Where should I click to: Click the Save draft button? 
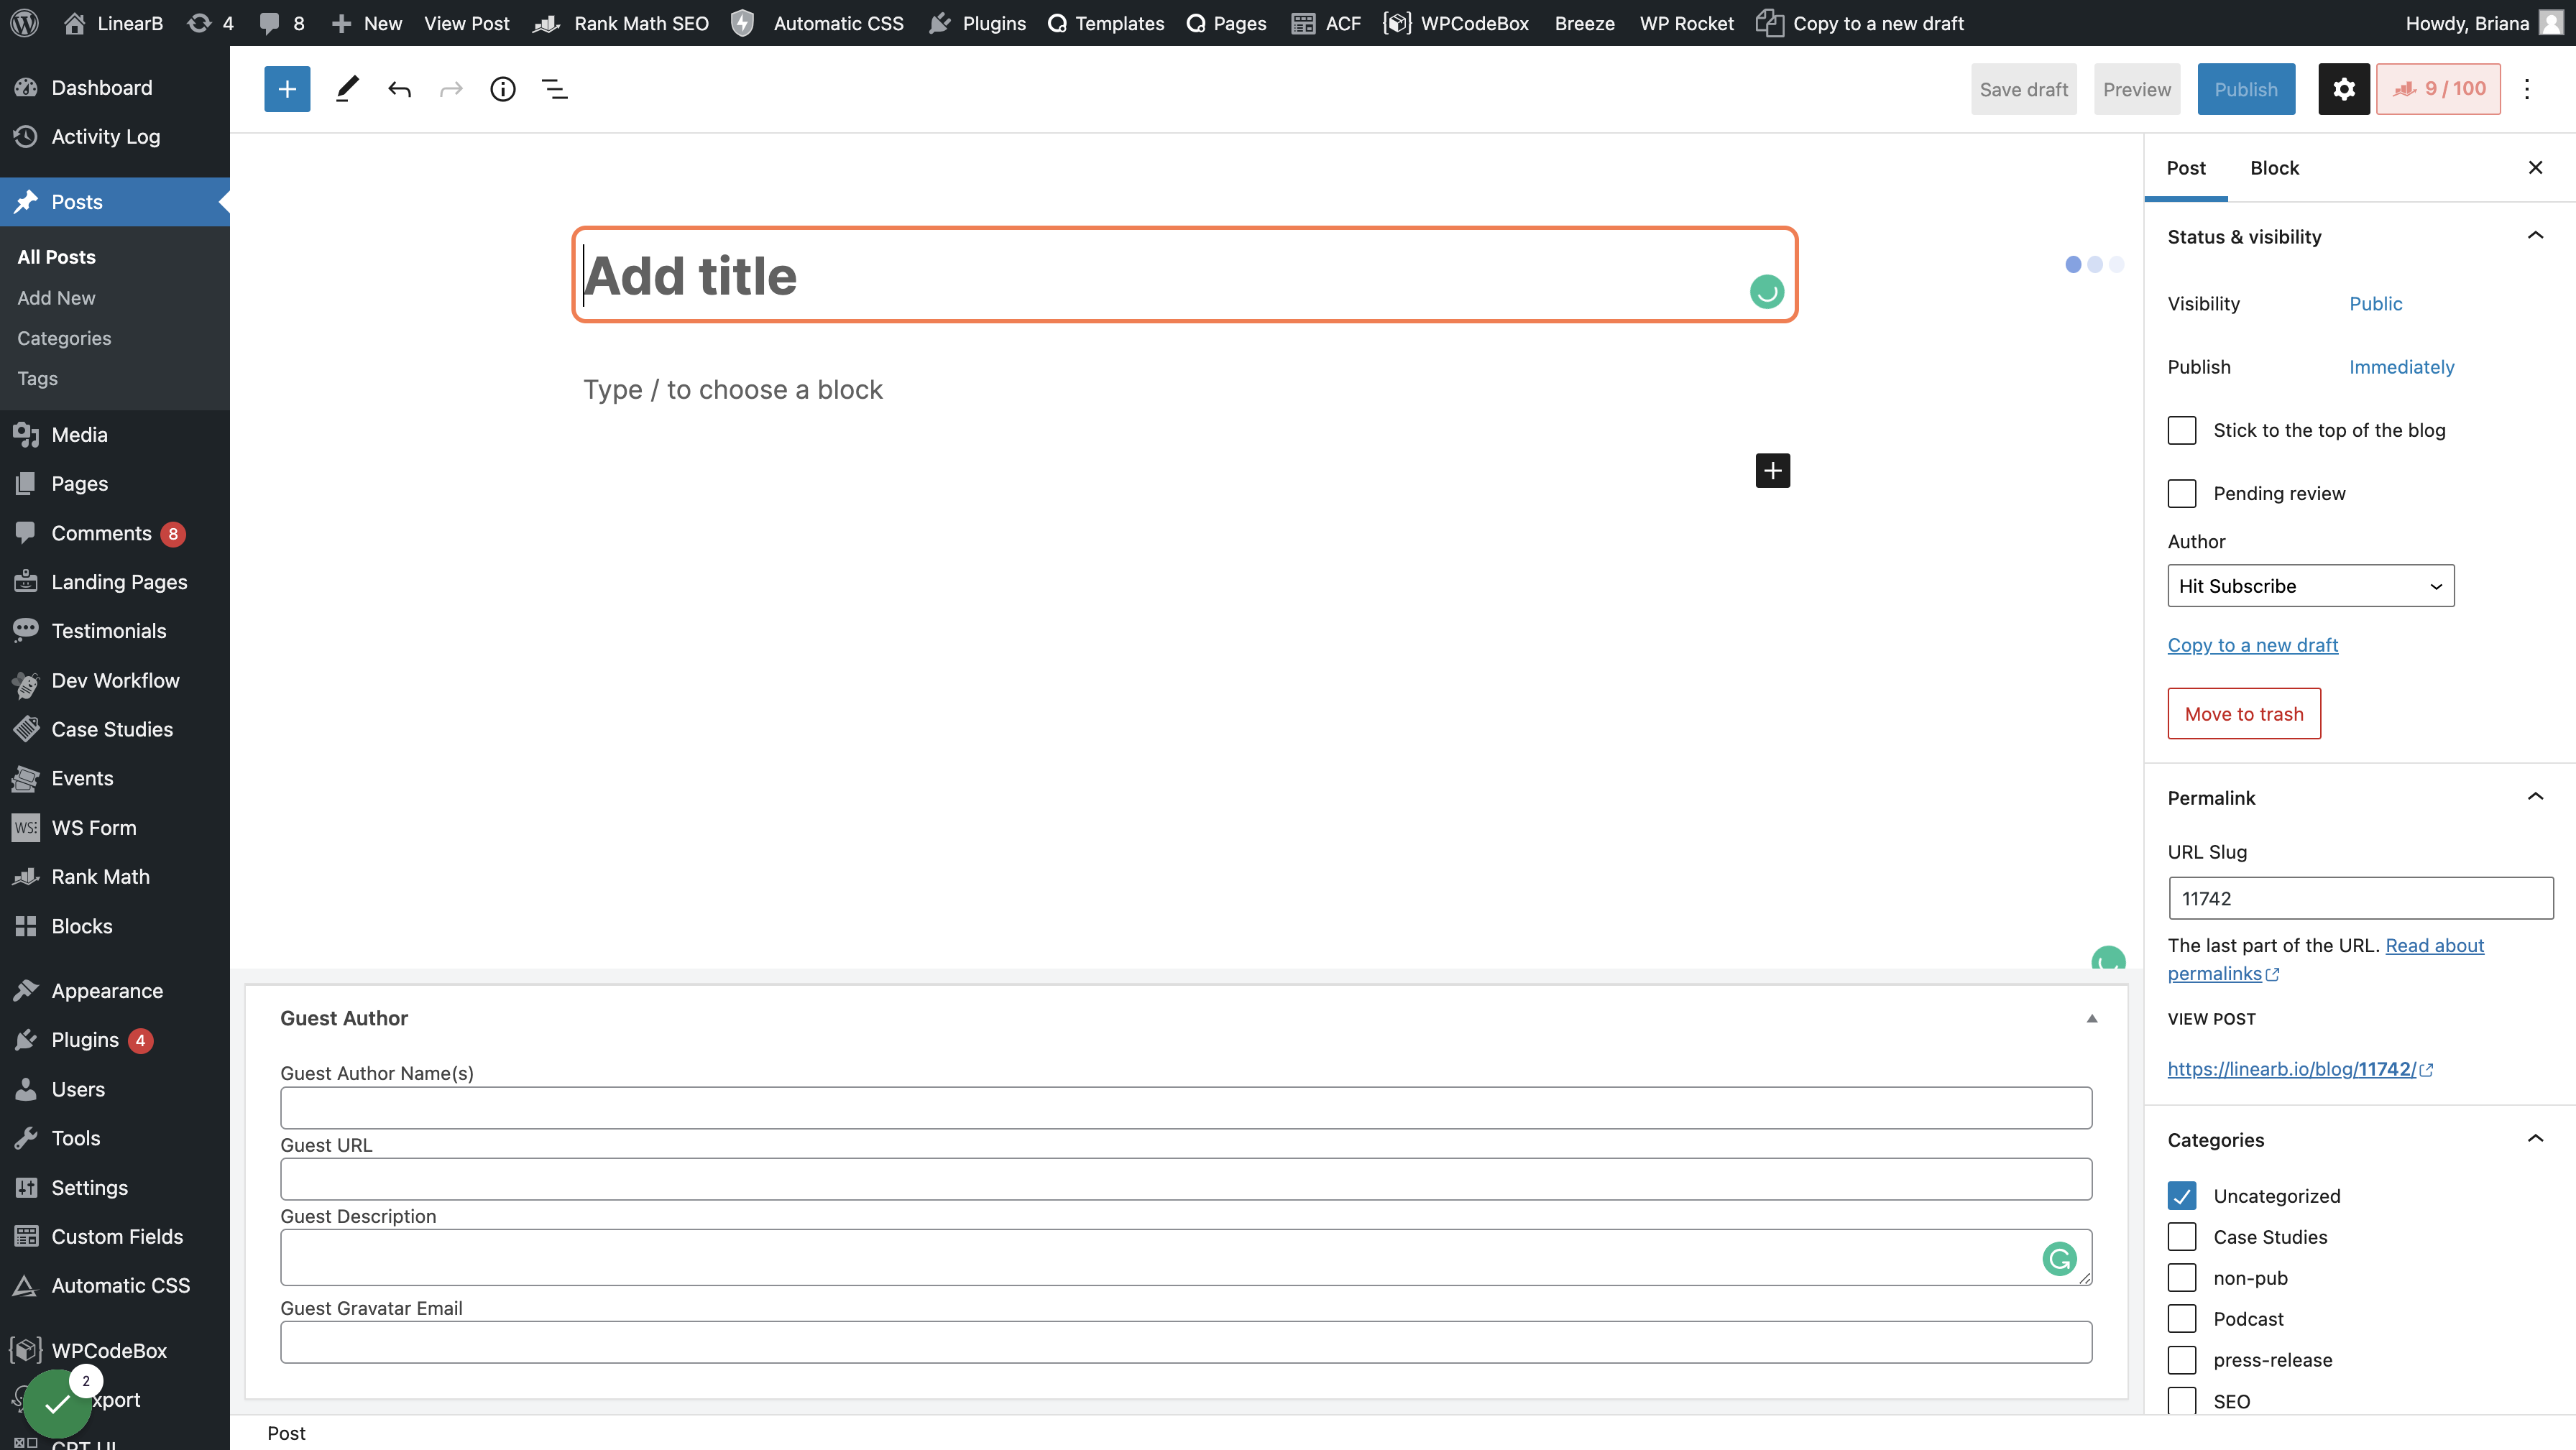2024,89
